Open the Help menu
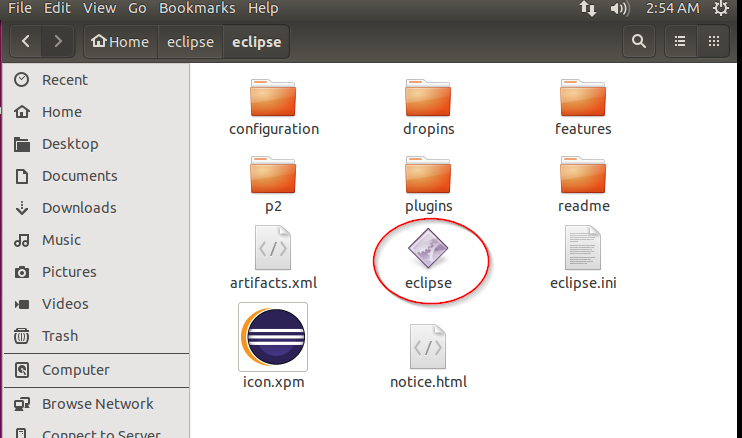742x438 pixels. click(x=263, y=8)
